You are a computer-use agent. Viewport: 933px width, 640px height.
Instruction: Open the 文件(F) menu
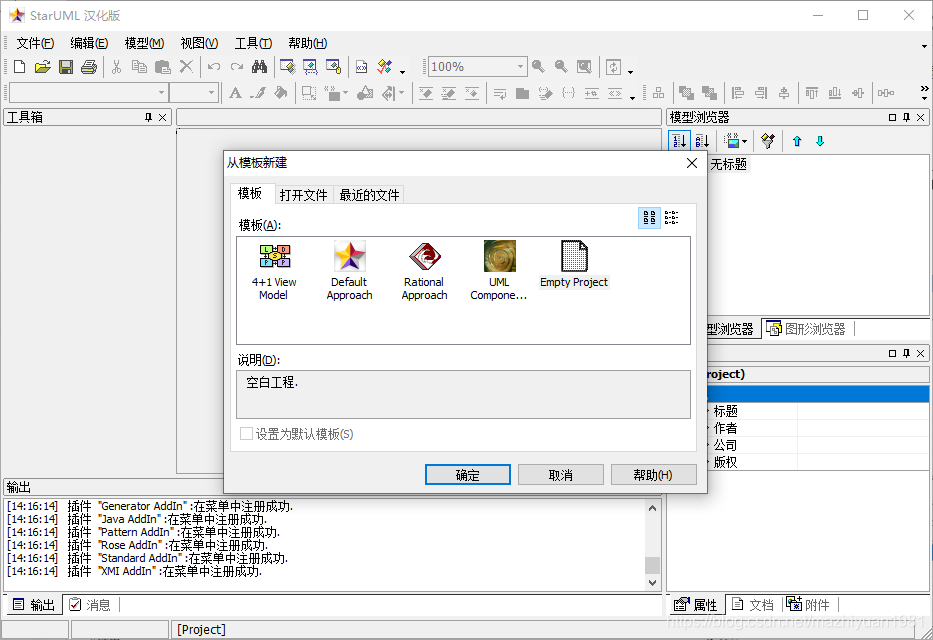click(x=35, y=43)
